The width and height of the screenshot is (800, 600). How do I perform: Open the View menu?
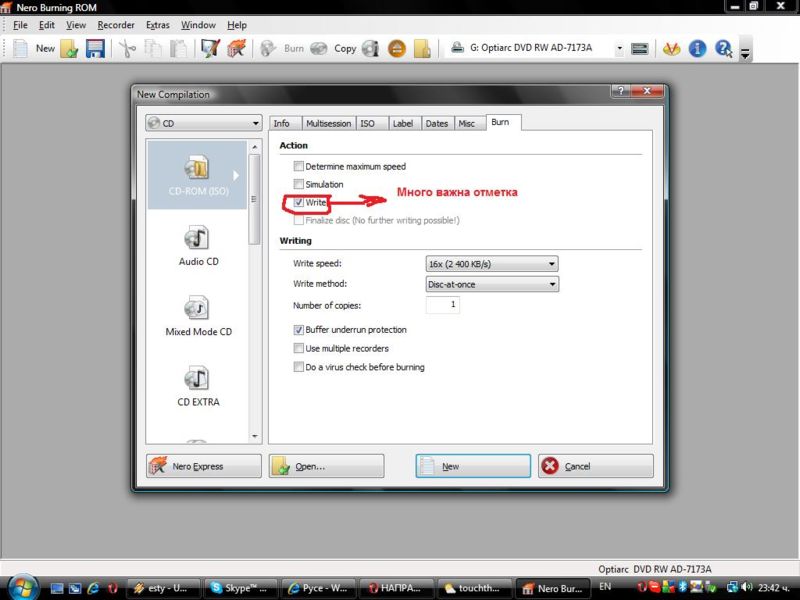76,25
